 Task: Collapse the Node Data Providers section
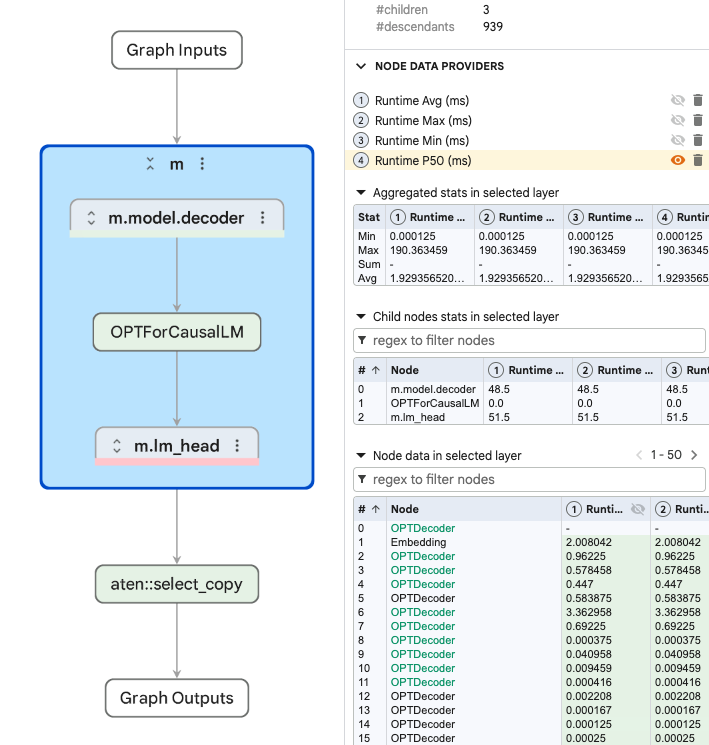tap(361, 66)
